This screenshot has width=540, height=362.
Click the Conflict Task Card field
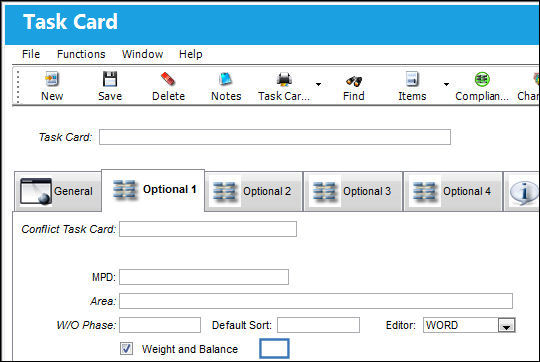coord(208,229)
